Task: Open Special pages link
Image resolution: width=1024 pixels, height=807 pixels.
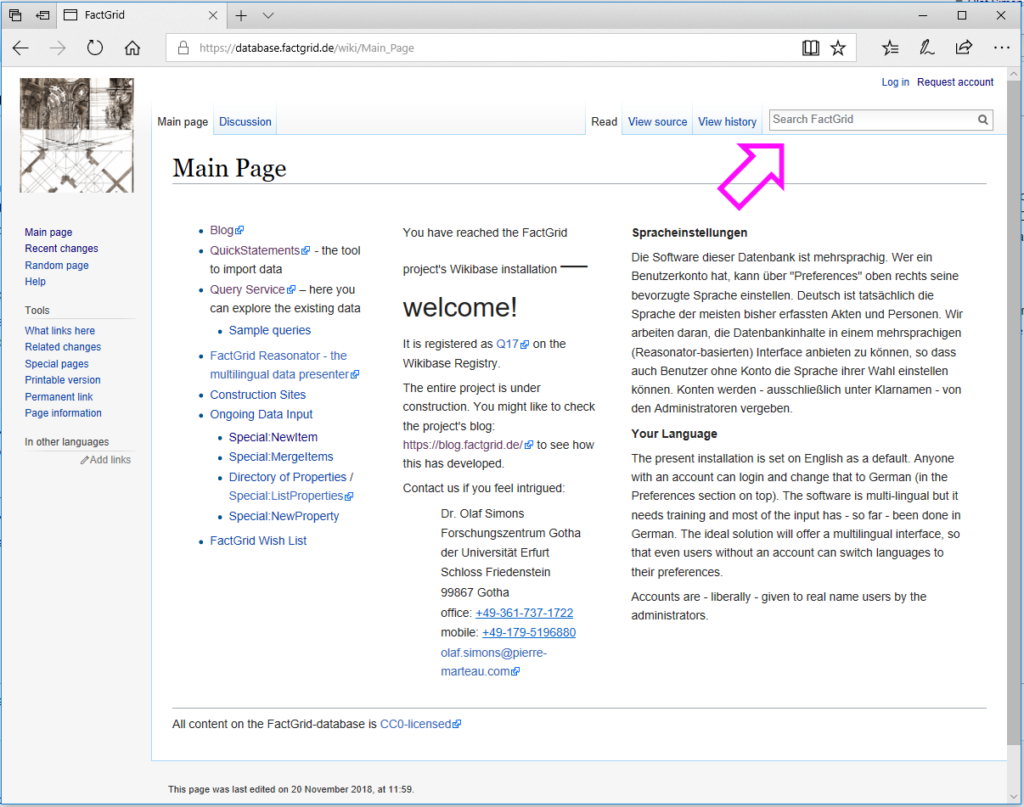Action: point(57,364)
